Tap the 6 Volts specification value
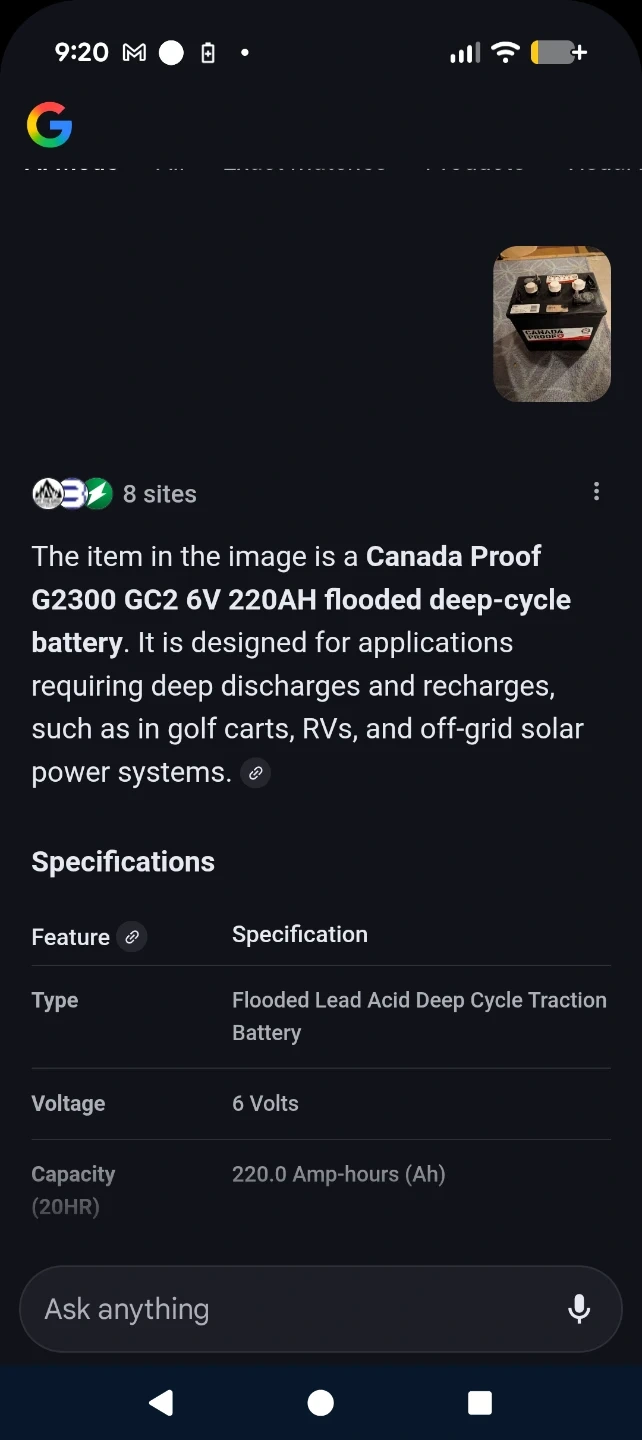Viewport: 642px width, 1440px height. [x=265, y=1104]
